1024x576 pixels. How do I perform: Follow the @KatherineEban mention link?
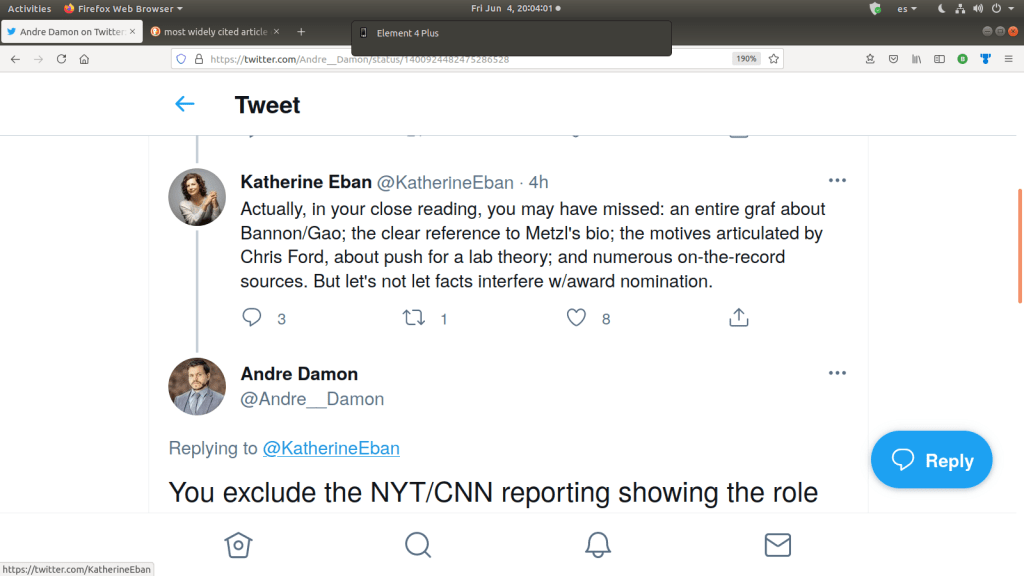coord(331,448)
